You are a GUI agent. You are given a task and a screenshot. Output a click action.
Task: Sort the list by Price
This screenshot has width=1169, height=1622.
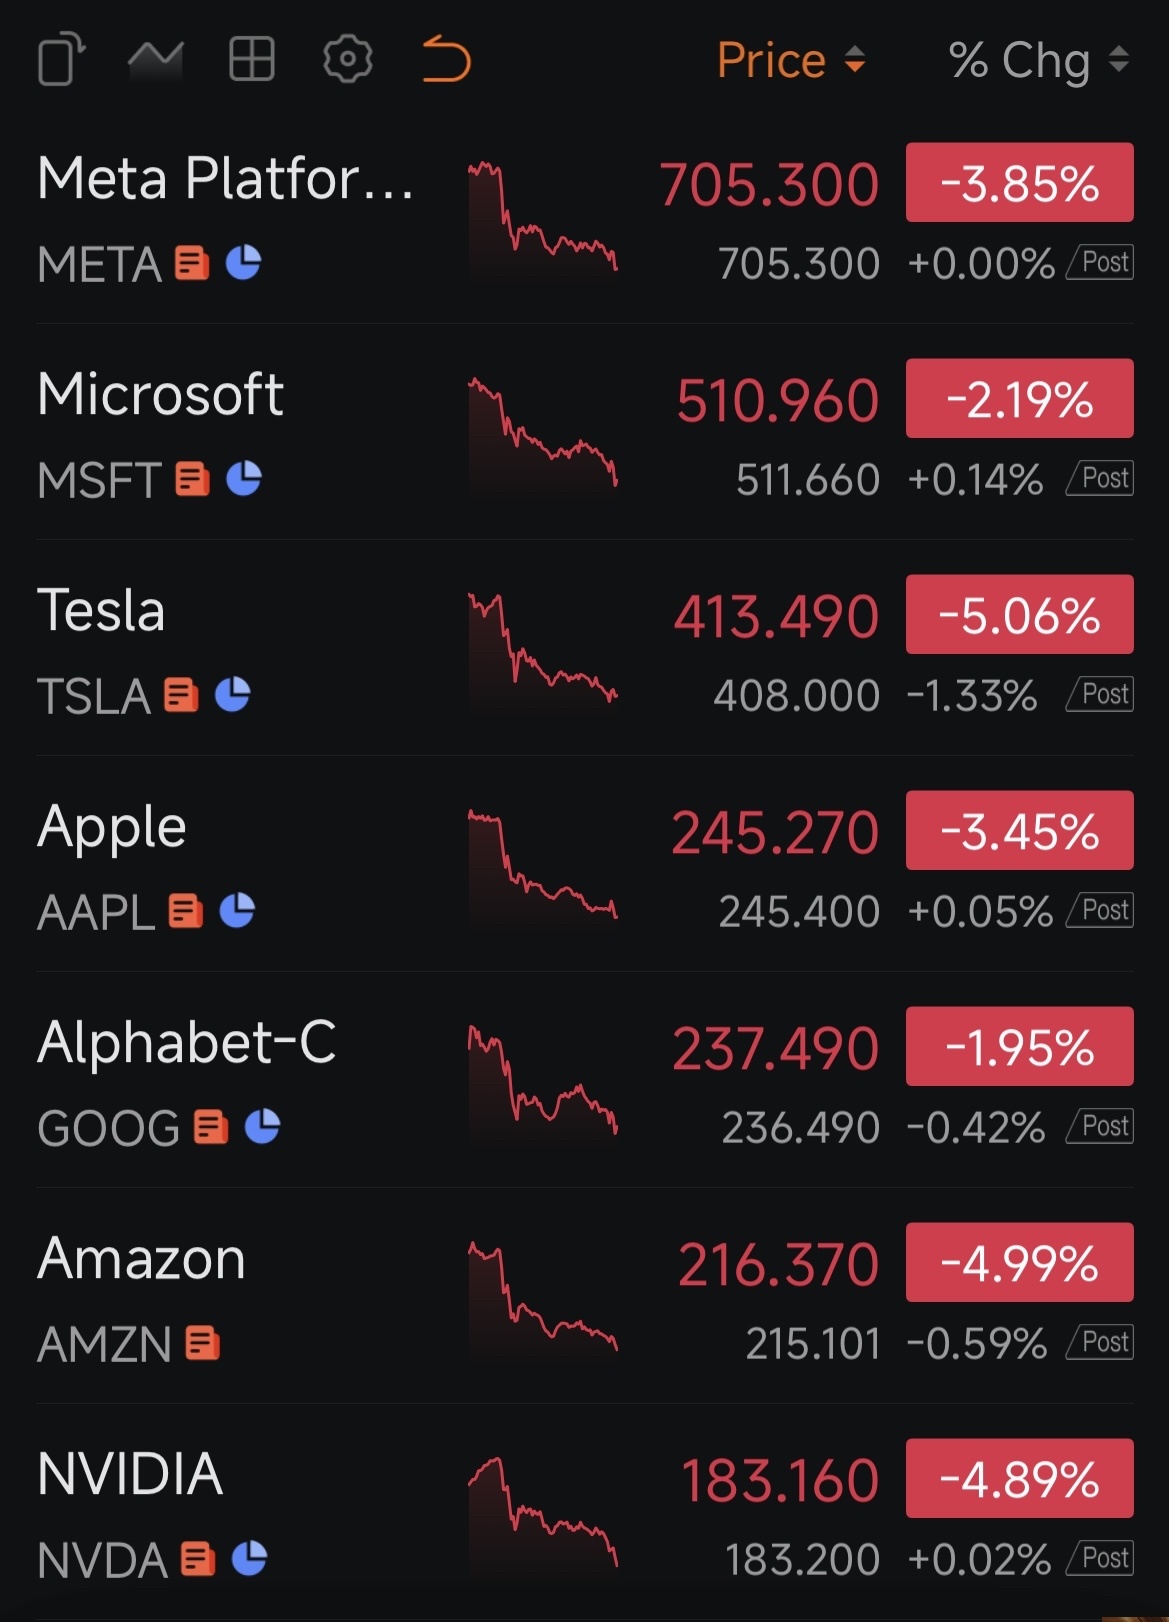point(790,61)
